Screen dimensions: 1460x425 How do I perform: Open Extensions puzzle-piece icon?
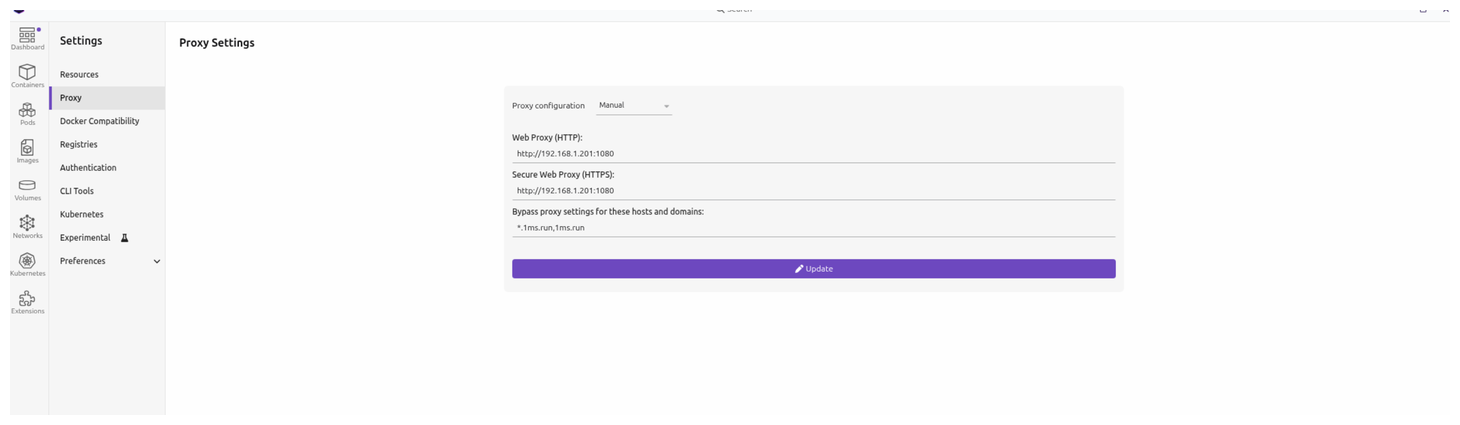click(x=27, y=300)
